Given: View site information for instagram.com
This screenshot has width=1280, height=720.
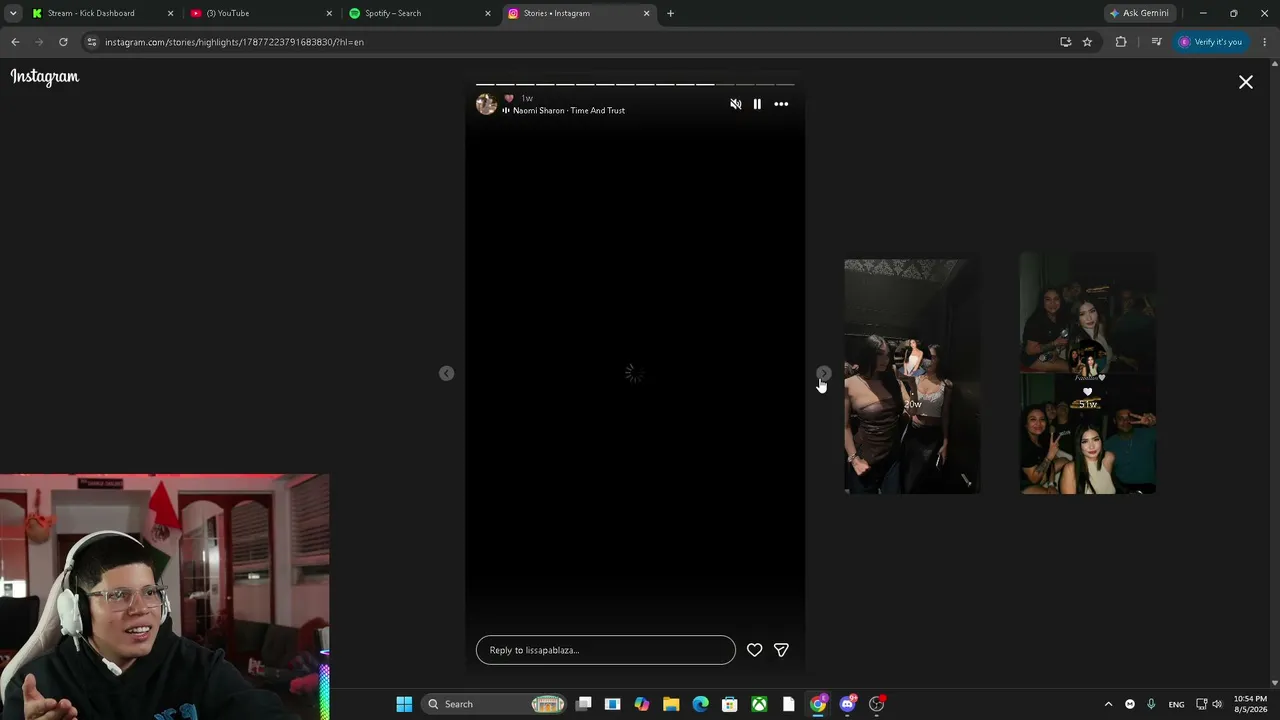Looking at the screenshot, I should click(x=92, y=42).
